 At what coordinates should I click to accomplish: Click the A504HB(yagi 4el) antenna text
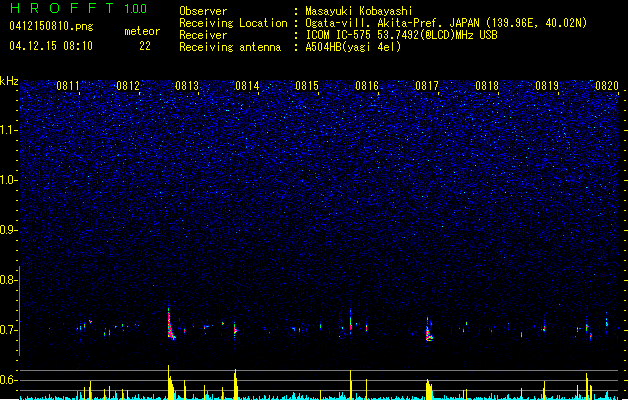(353, 47)
